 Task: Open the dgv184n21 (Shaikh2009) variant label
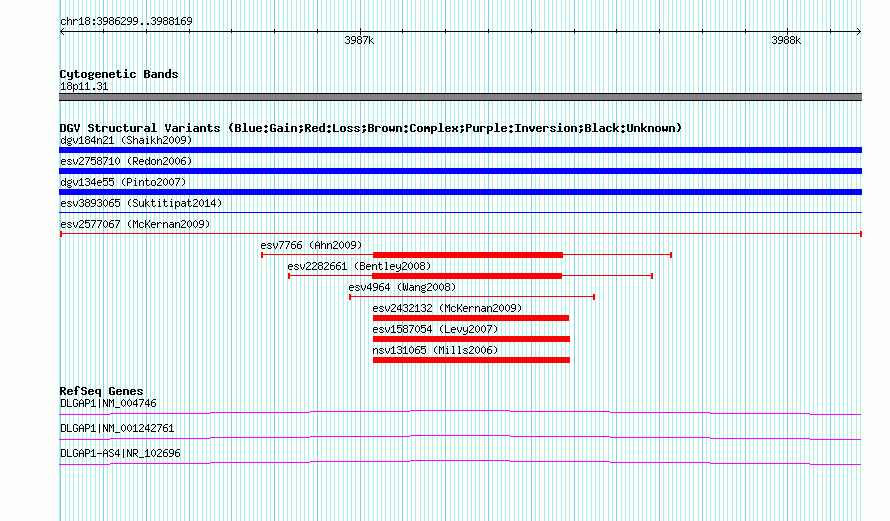click(126, 140)
